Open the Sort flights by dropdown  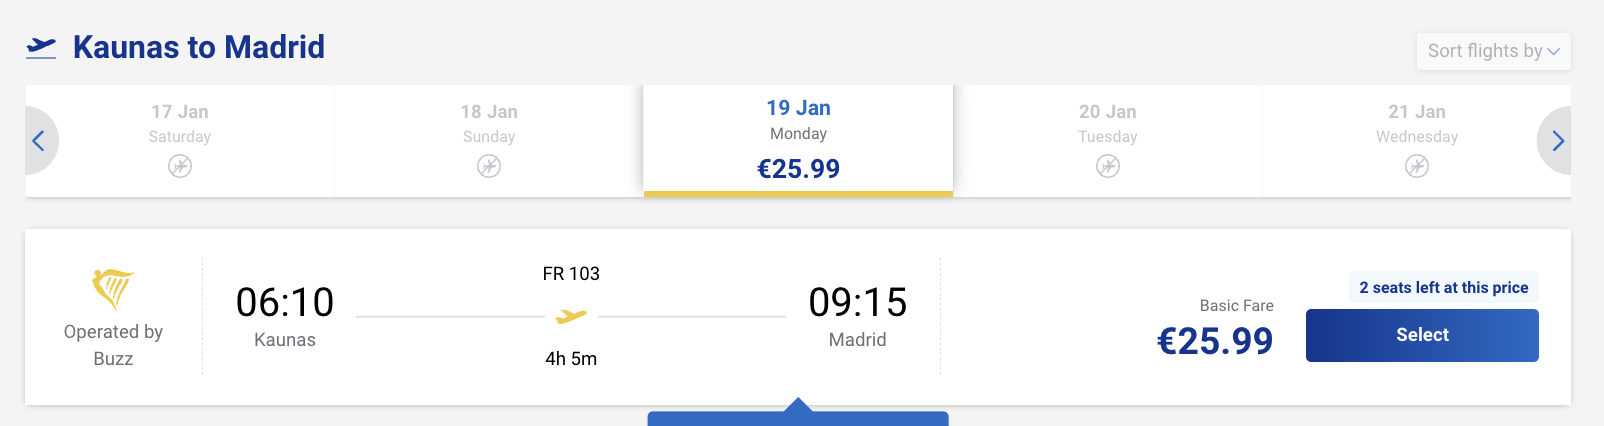1493,51
